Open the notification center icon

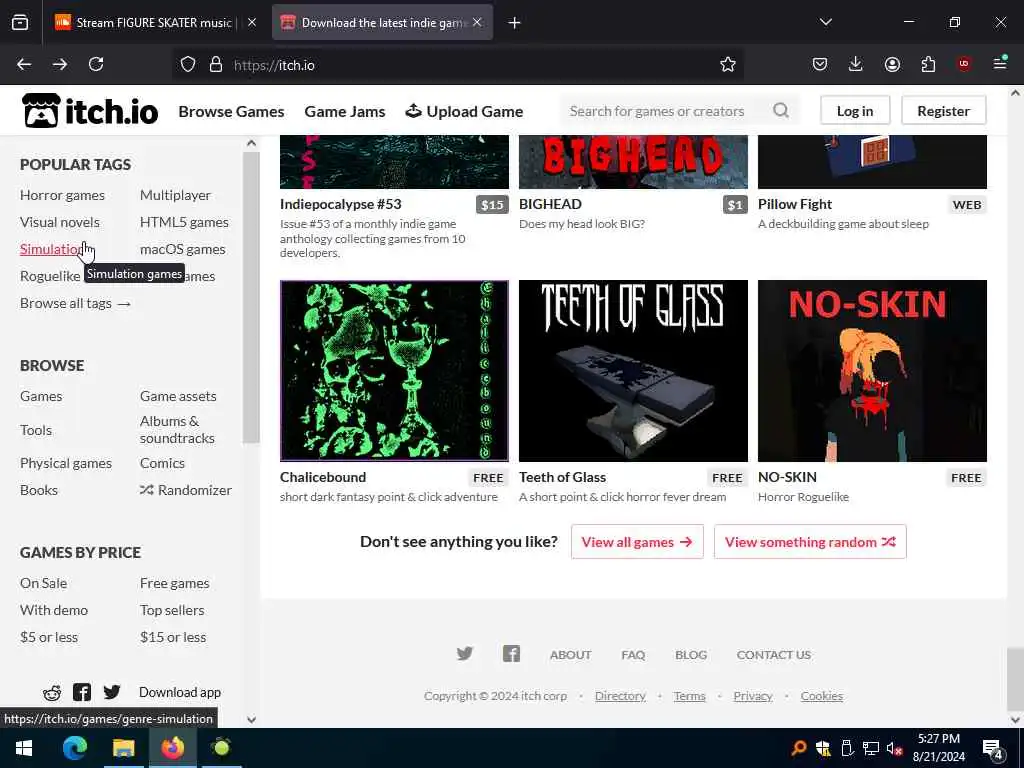coord(993,750)
